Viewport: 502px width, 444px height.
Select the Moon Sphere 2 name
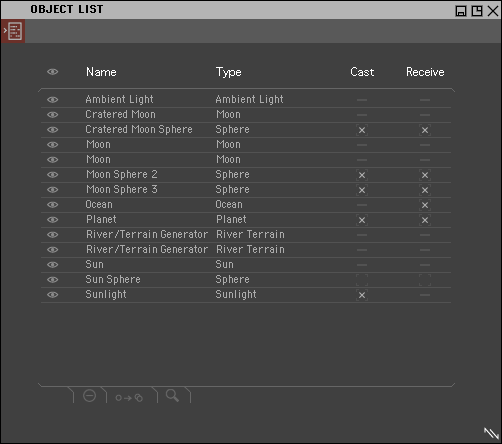122,174
